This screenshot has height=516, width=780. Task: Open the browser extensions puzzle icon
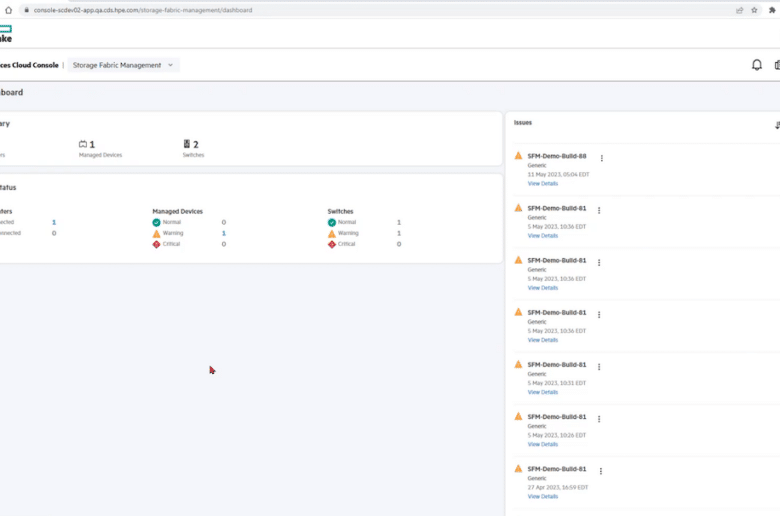pyautogui.click(x=772, y=10)
